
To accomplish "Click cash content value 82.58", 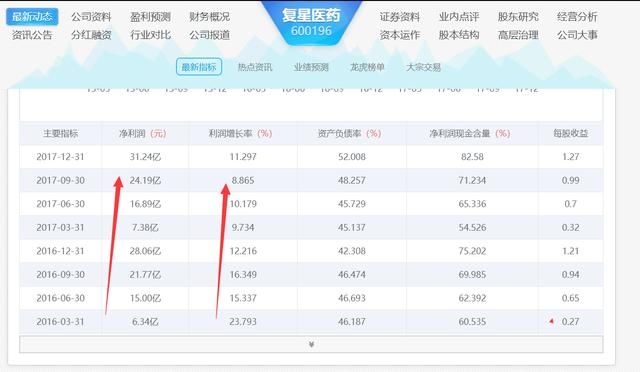I will pyautogui.click(x=472, y=157).
